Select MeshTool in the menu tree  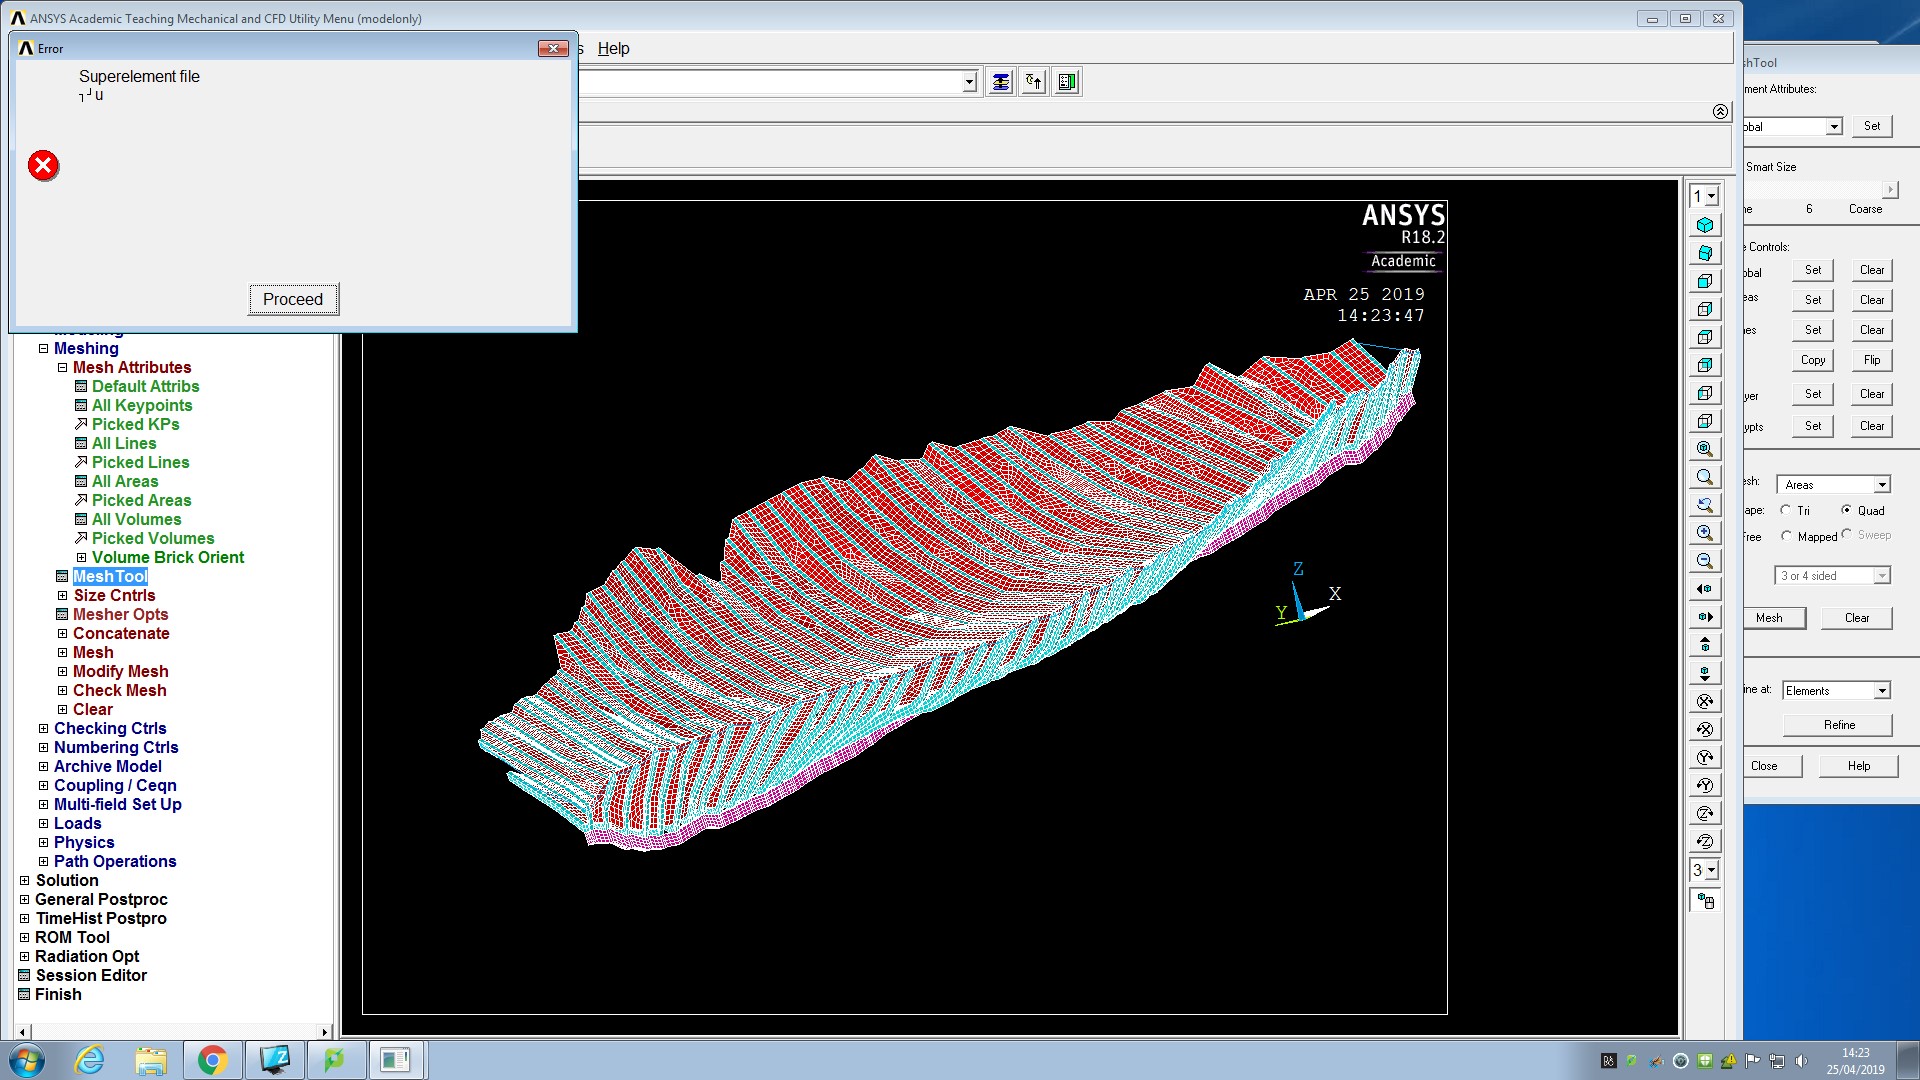(x=110, y=577)
